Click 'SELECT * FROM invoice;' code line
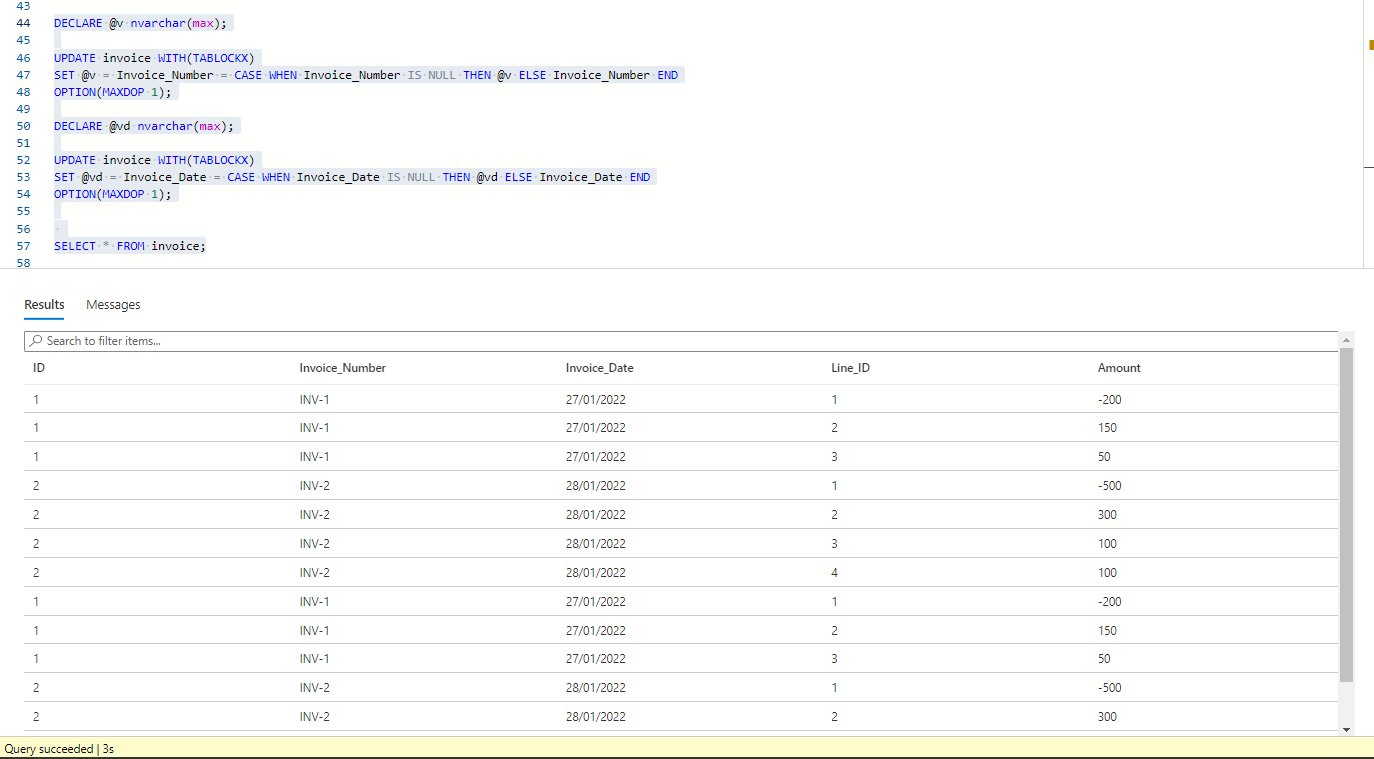The width and height of the screenshot is (1374, 759). (x=130, y=246)
